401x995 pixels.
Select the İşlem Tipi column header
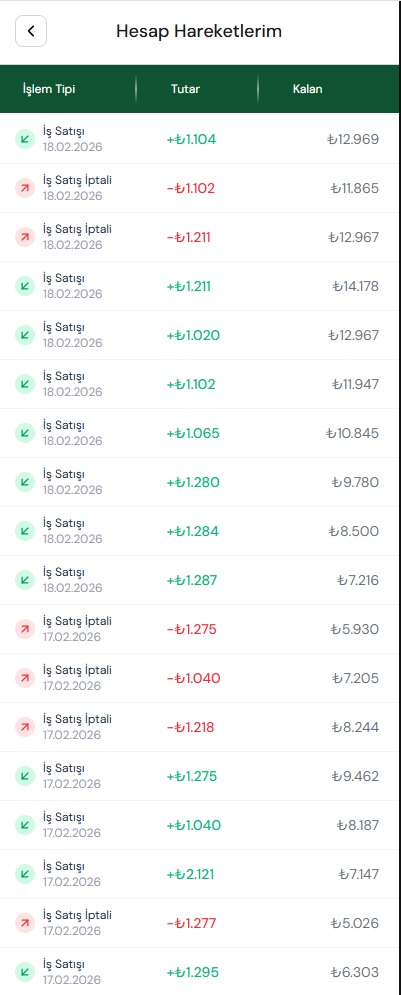(x=49, y=89)
